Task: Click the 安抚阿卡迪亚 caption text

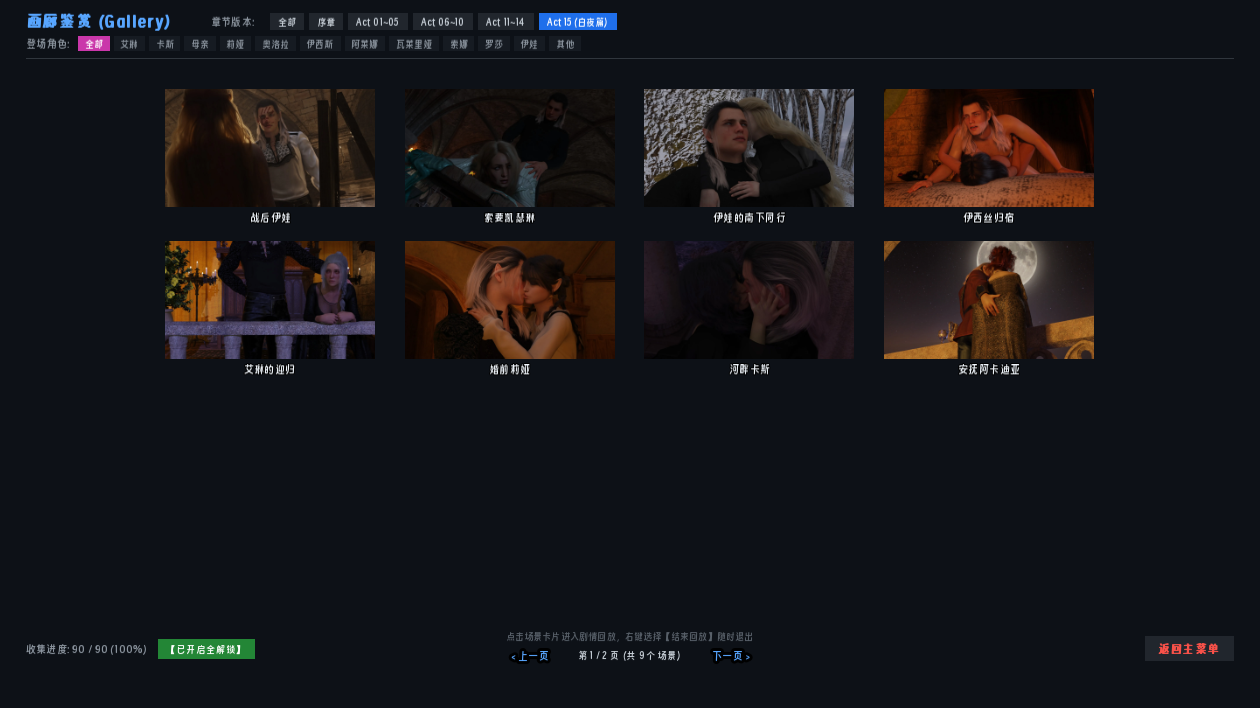Action: tap(989, 369)
